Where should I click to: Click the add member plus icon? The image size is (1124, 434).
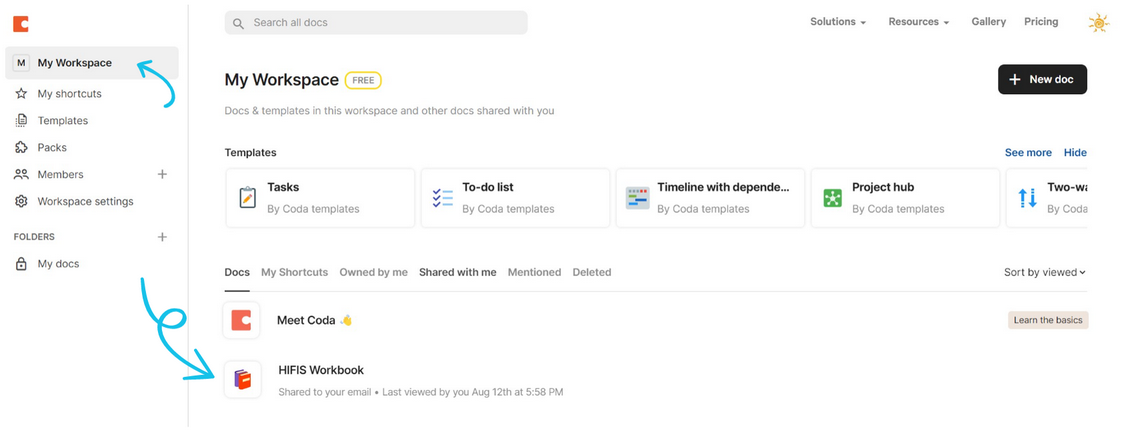point(162,175)
